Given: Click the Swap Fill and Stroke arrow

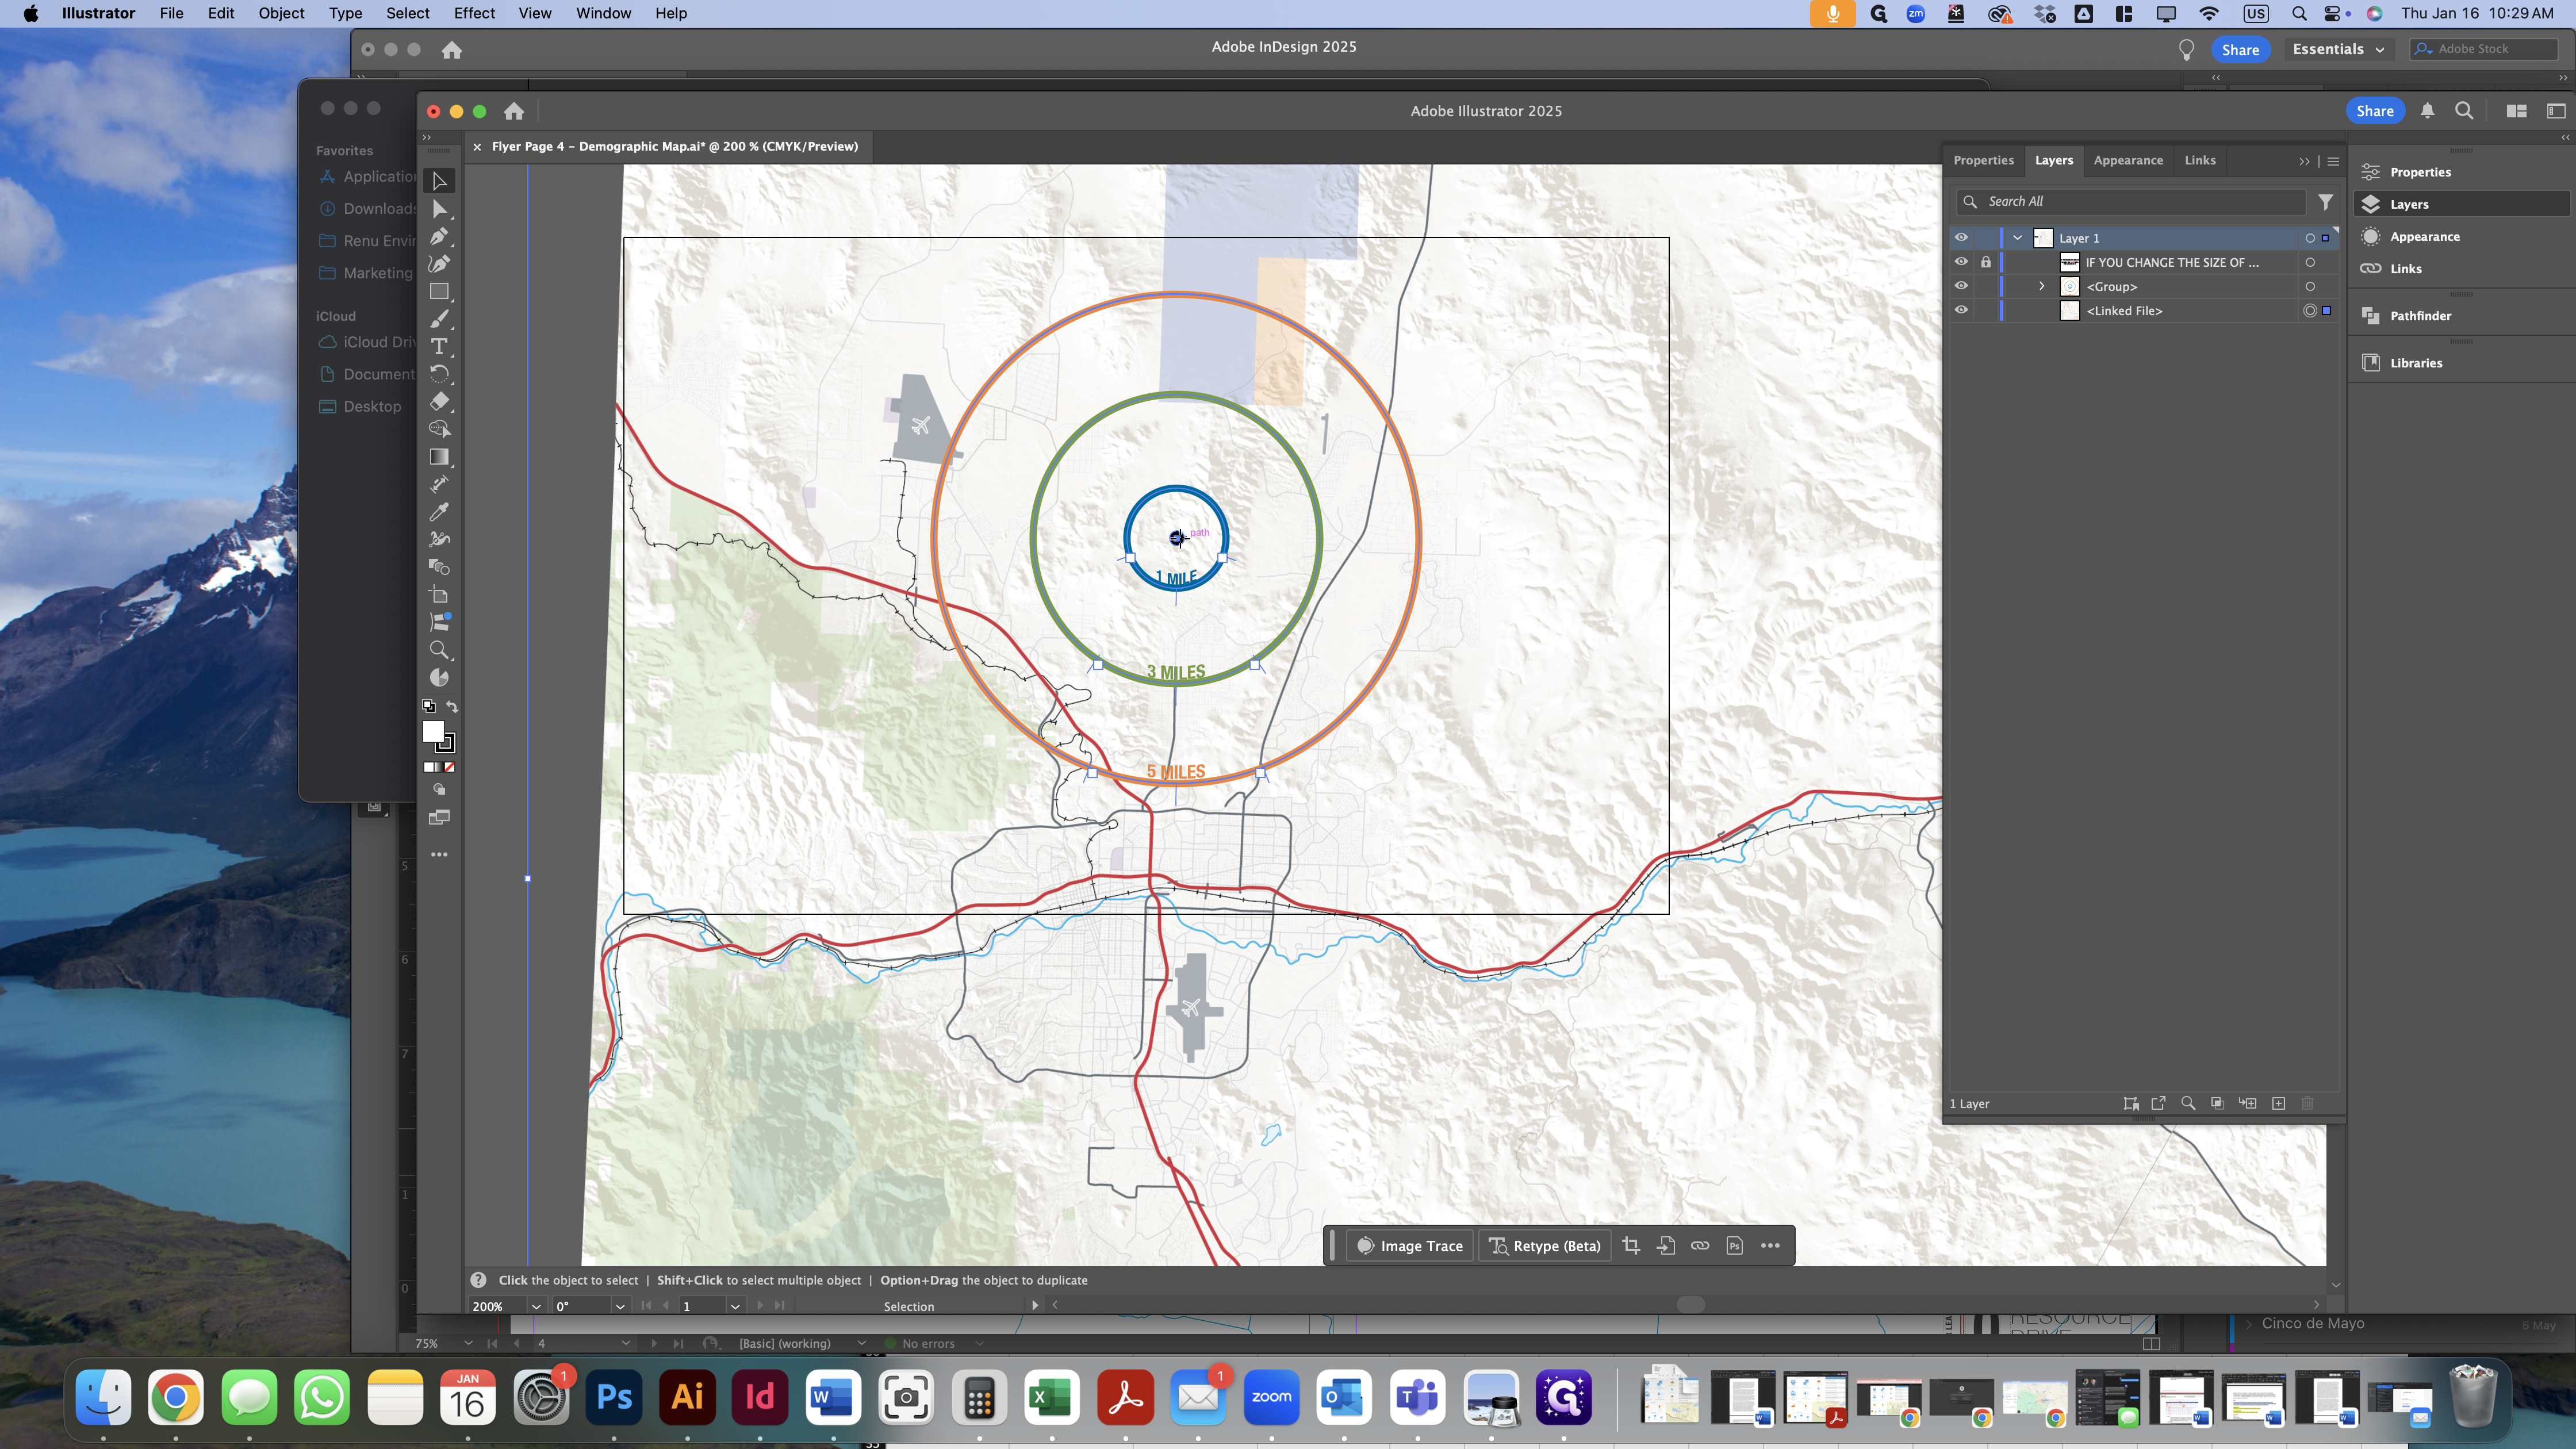Looking at the screenshot, I should [x=452, y=706].
